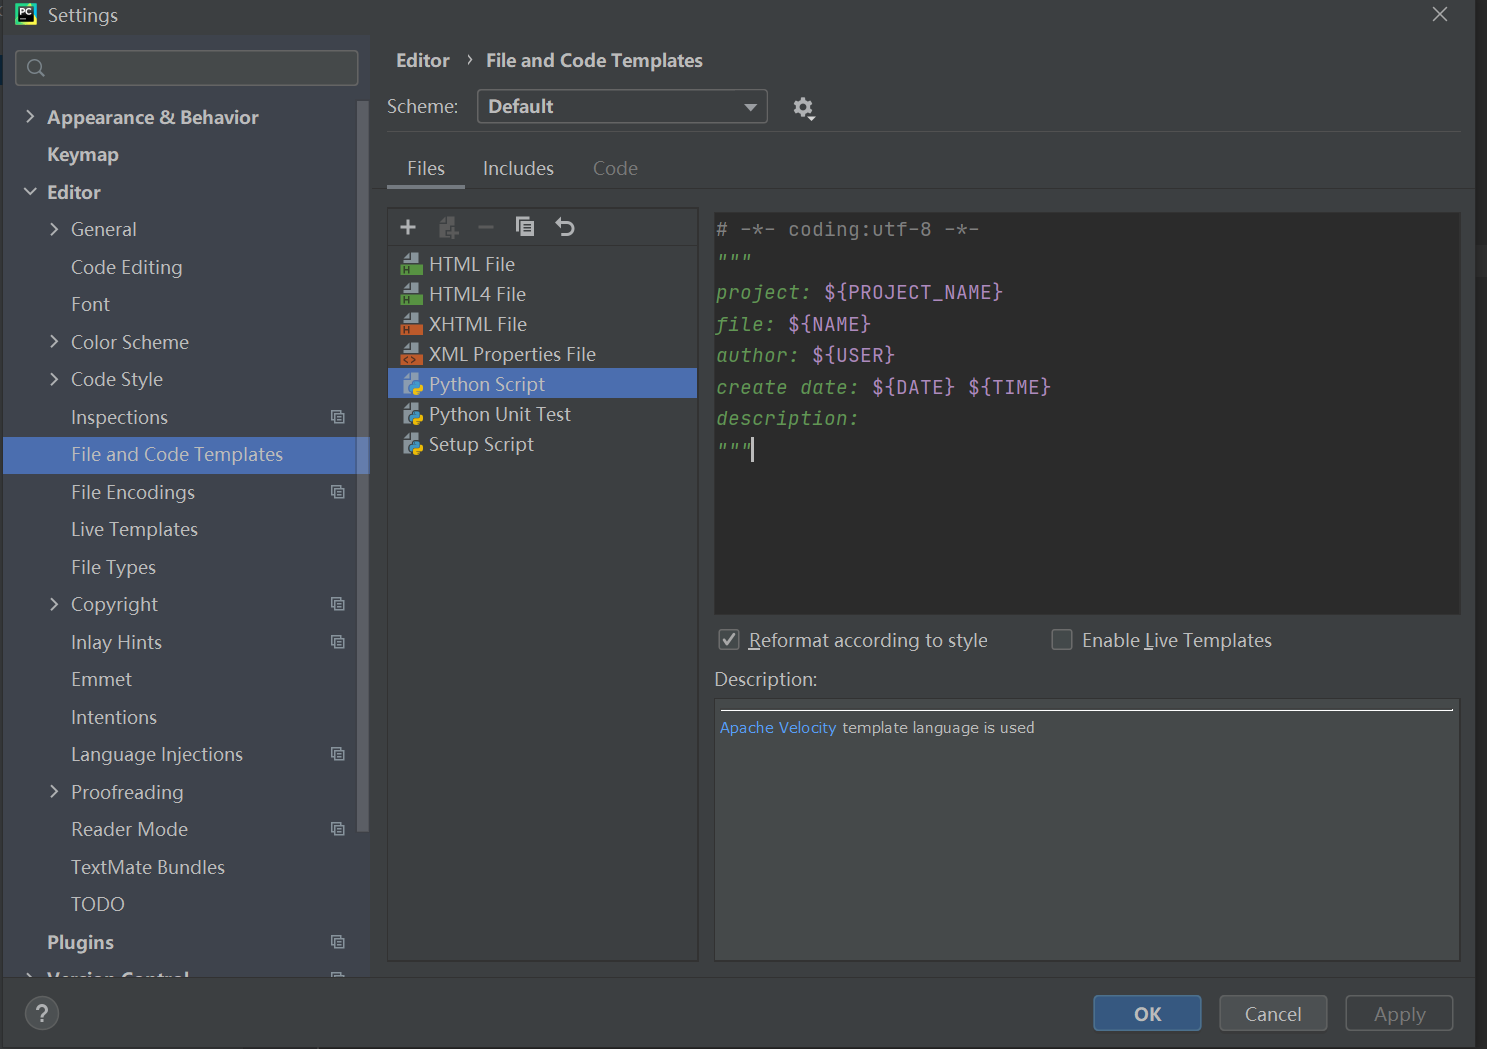Expand the General subsection

coord(54,229)
